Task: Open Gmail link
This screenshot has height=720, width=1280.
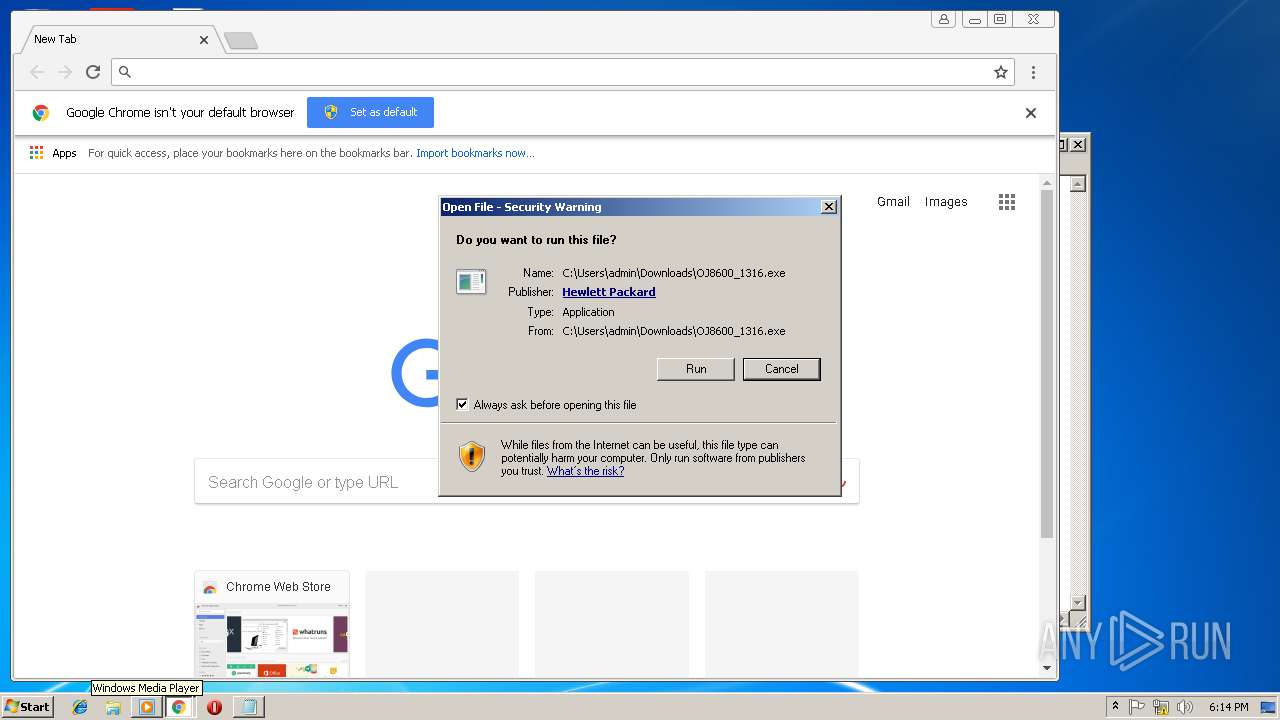Action: (893, 202)
